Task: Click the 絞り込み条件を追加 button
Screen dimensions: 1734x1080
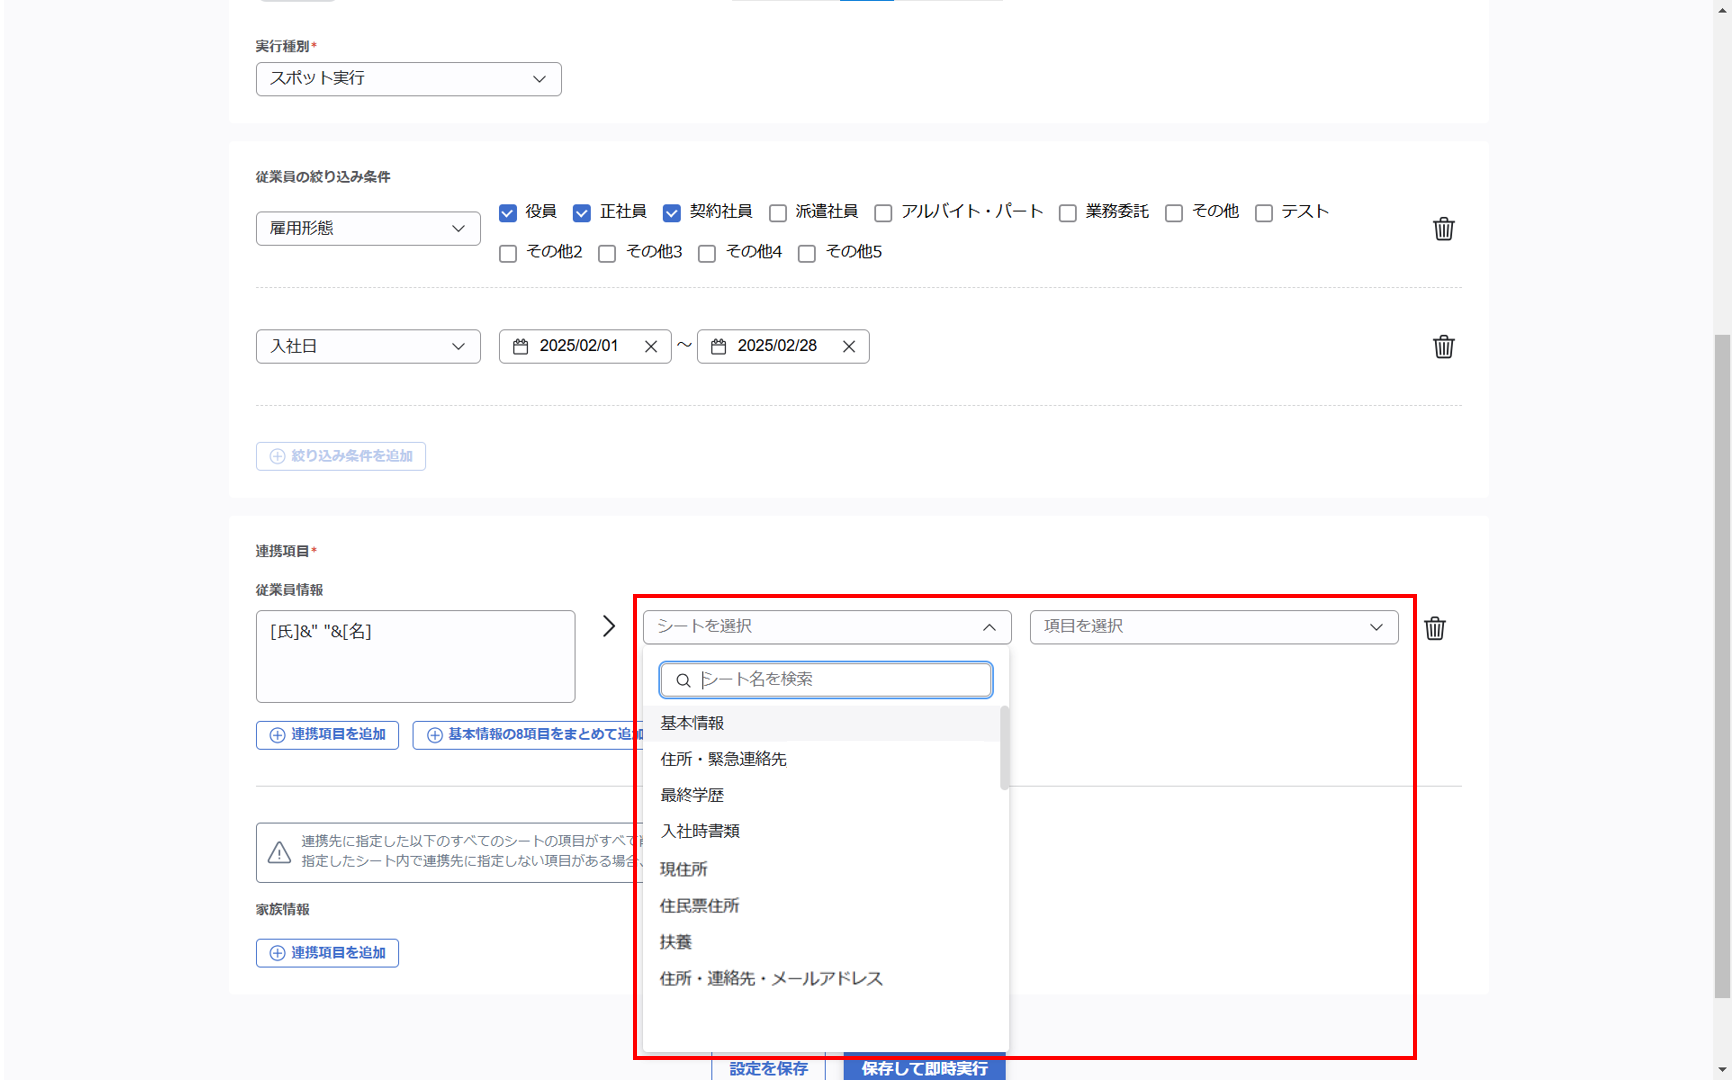Action: [341, 456]
